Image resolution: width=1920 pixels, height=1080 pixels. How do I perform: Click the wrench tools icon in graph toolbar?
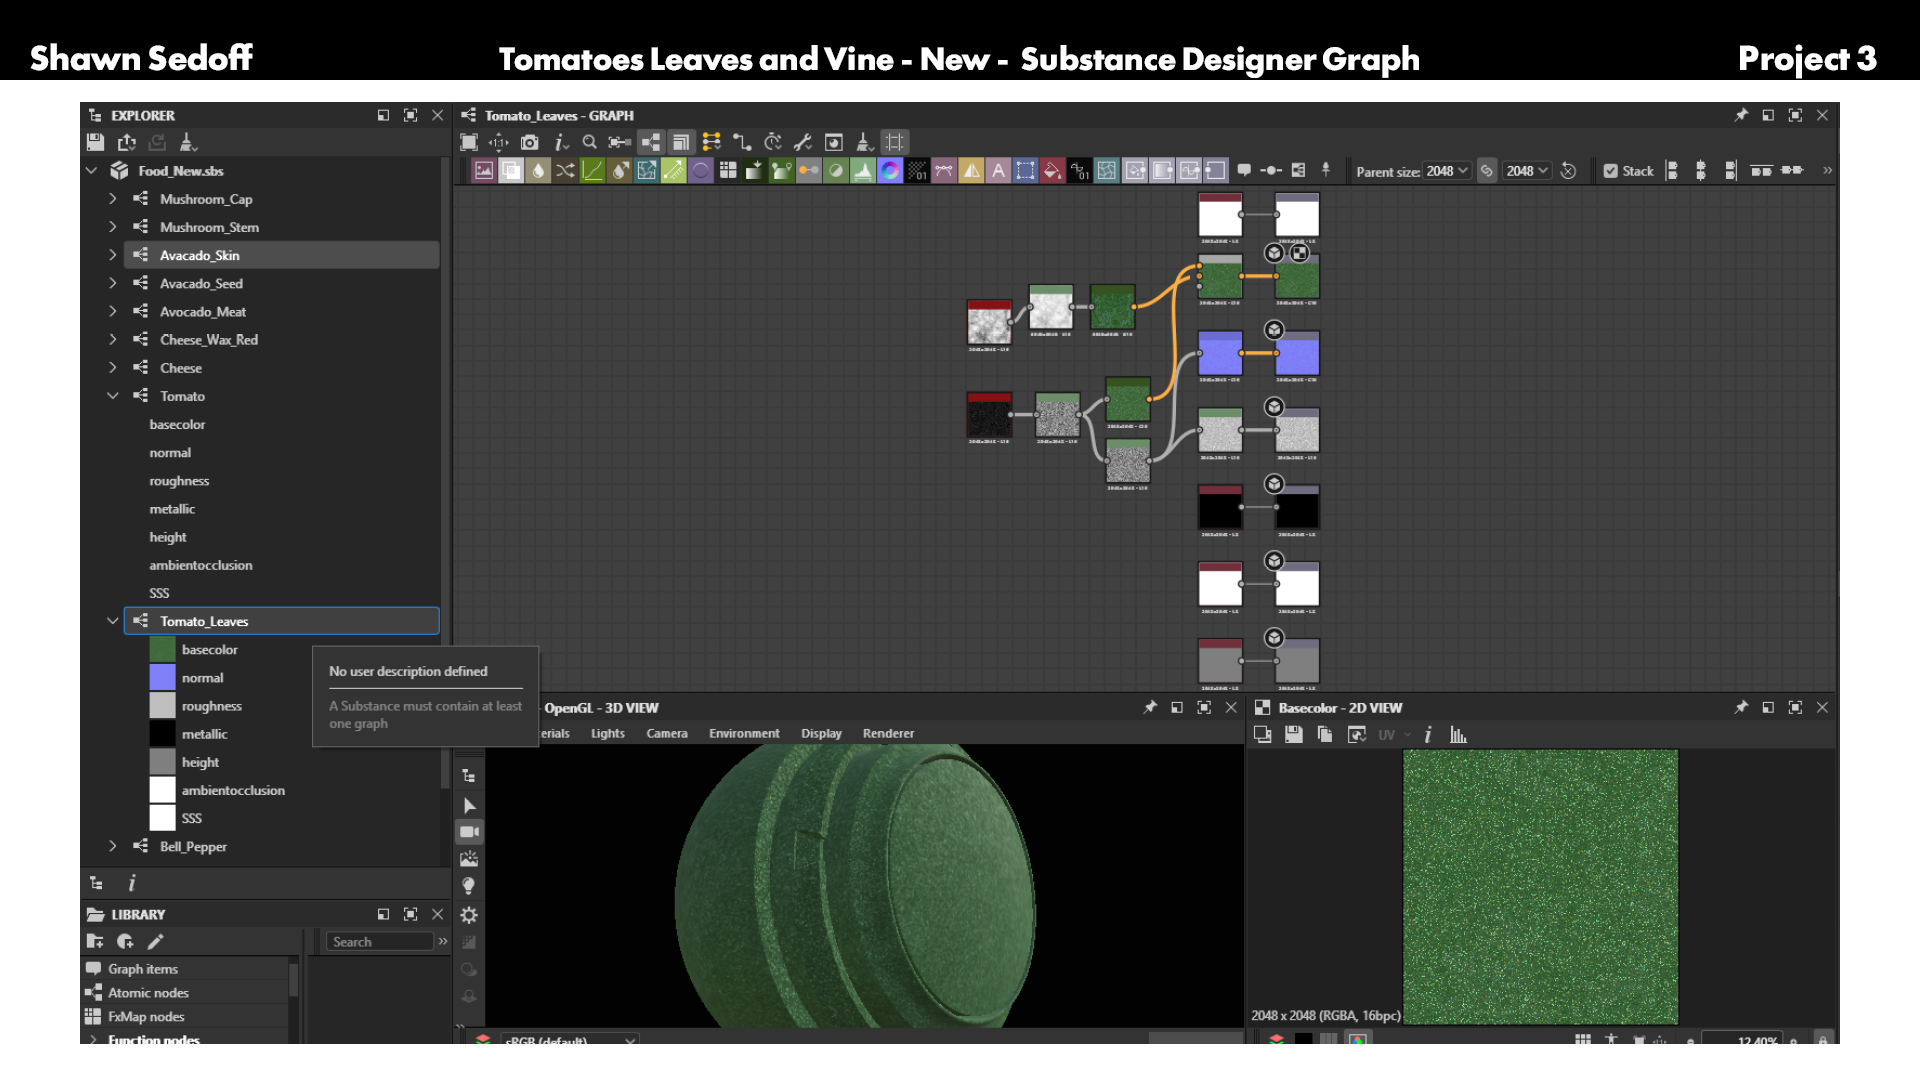pyautogui.click(x=803, y=142)
